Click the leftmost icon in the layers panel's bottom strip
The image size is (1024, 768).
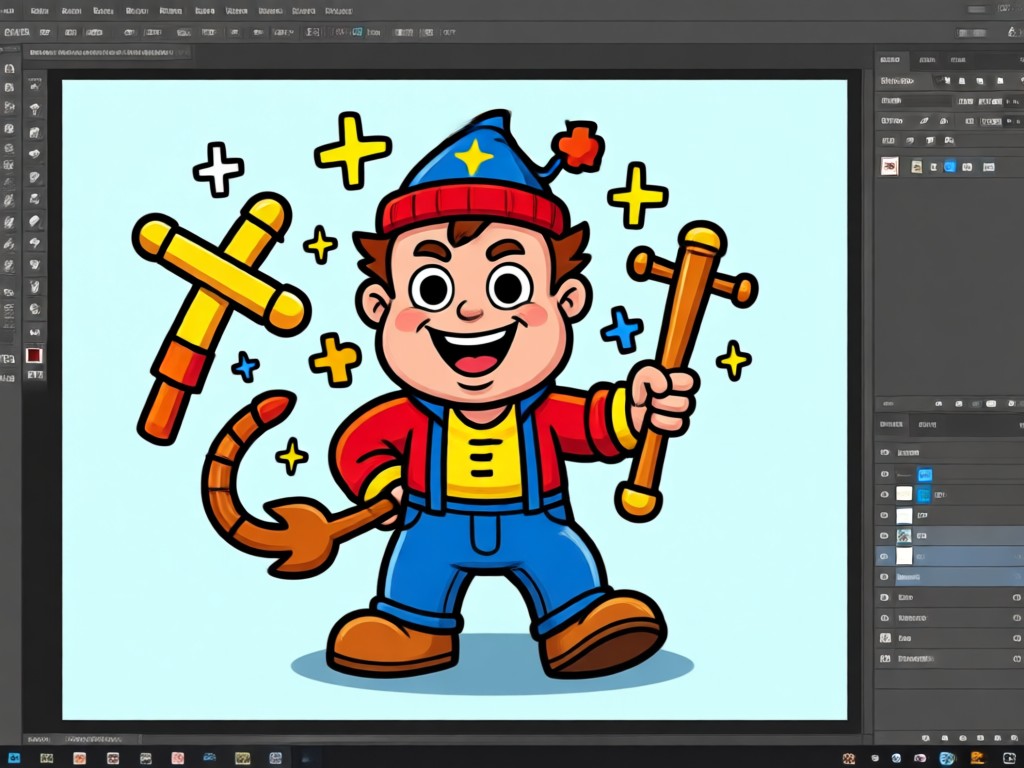coord(926,738)
